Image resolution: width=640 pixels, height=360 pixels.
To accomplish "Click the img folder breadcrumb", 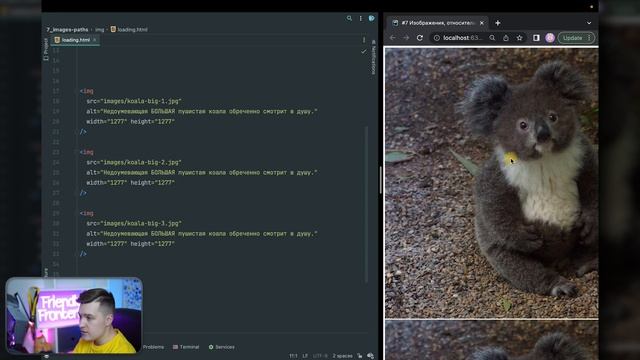I will [x=100, y=29].
